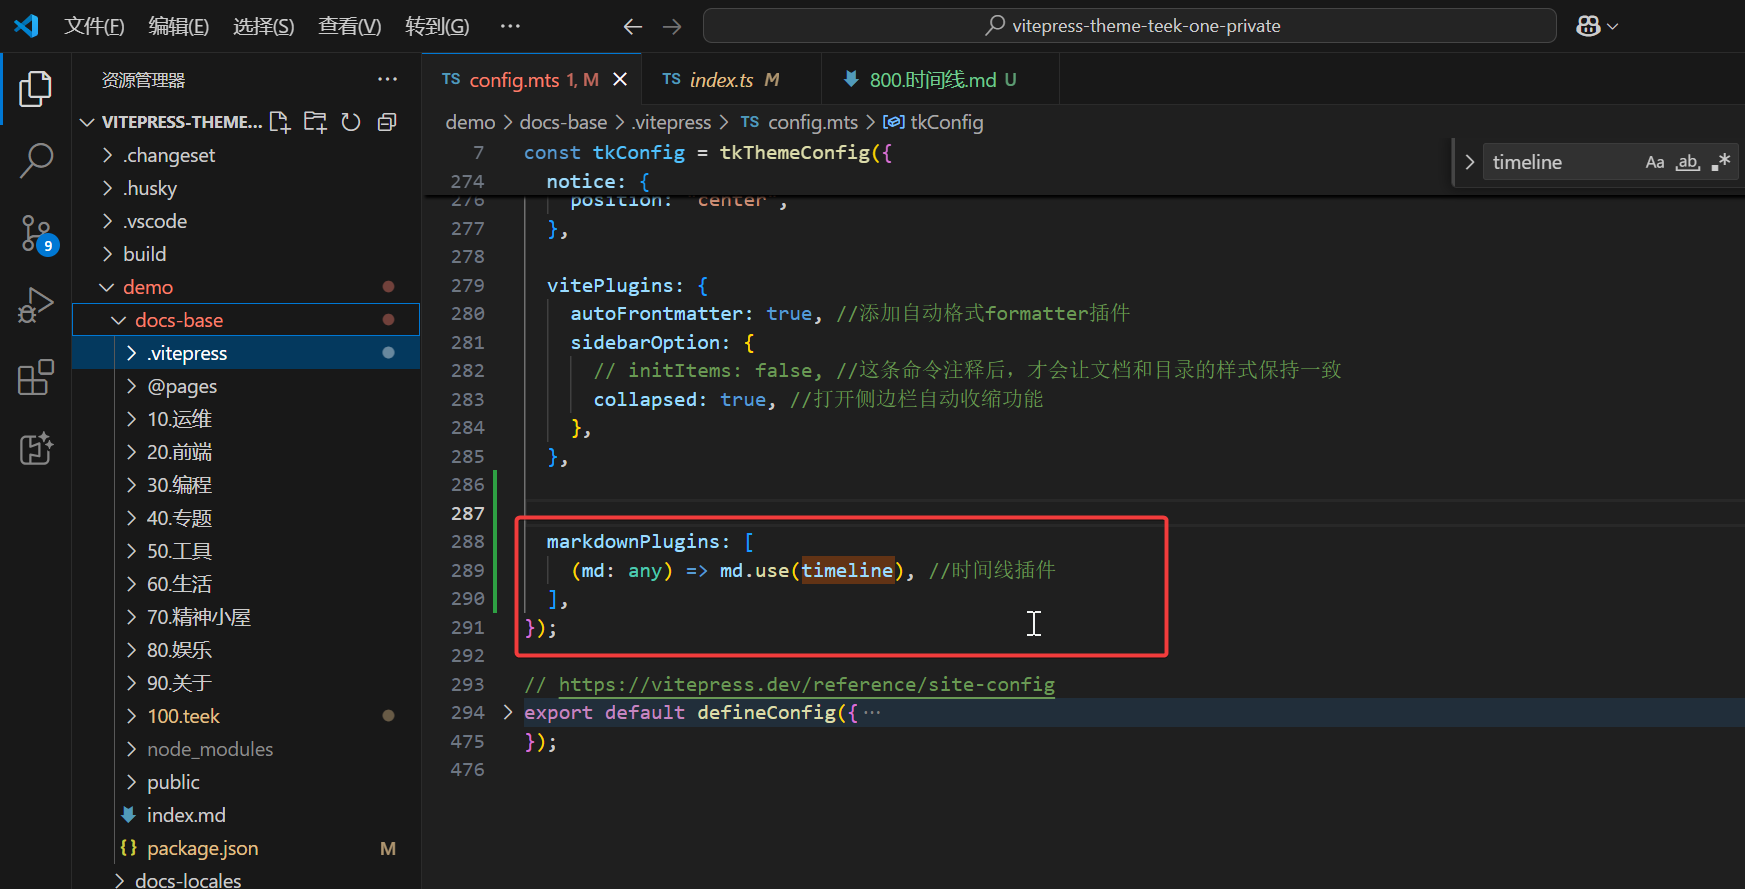Unfold the defineConfig block at line 294

508,712
